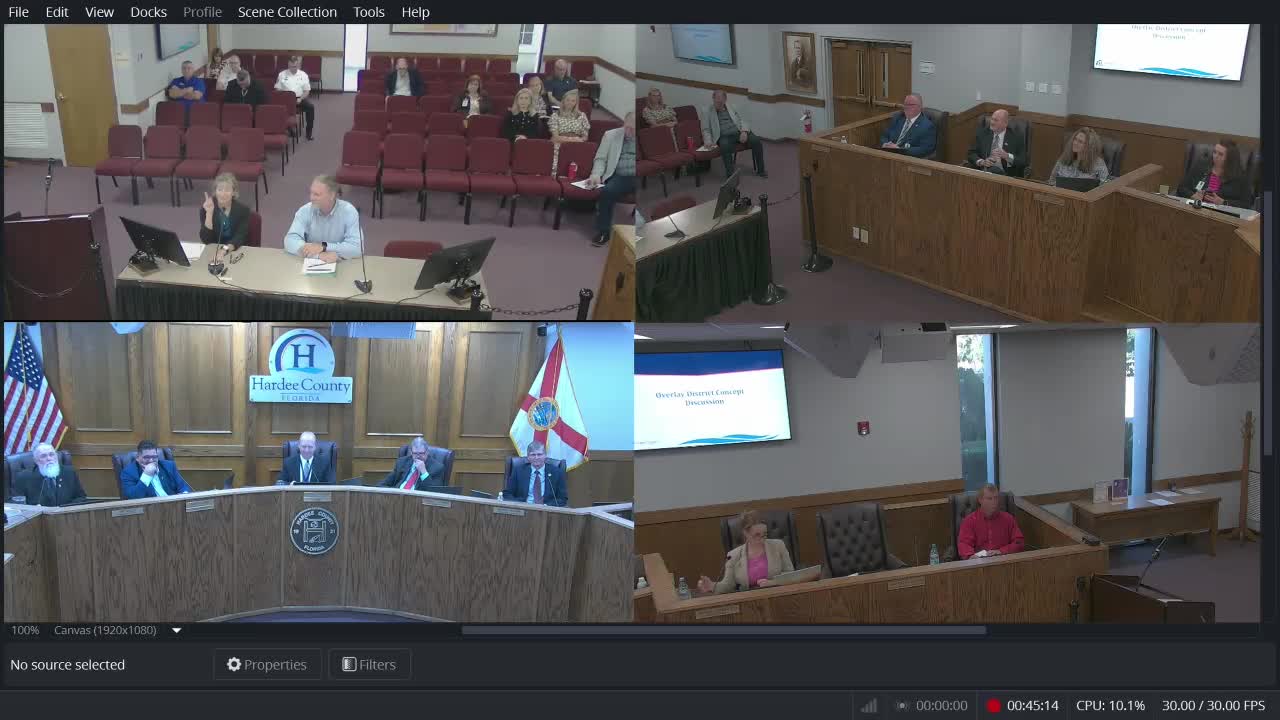Click the streaming status icon in status bar
1280x720 pixels.
coord(901,705)
